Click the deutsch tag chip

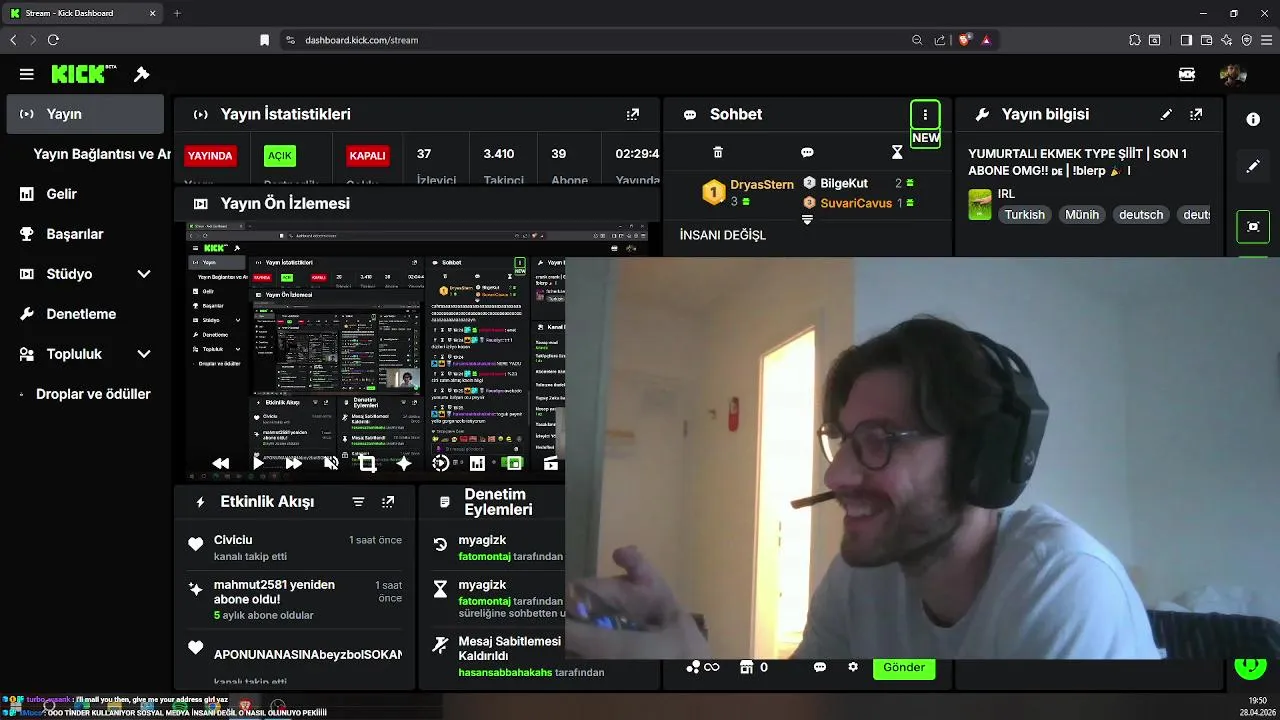pyautogui.click(x=1141, y=214)
